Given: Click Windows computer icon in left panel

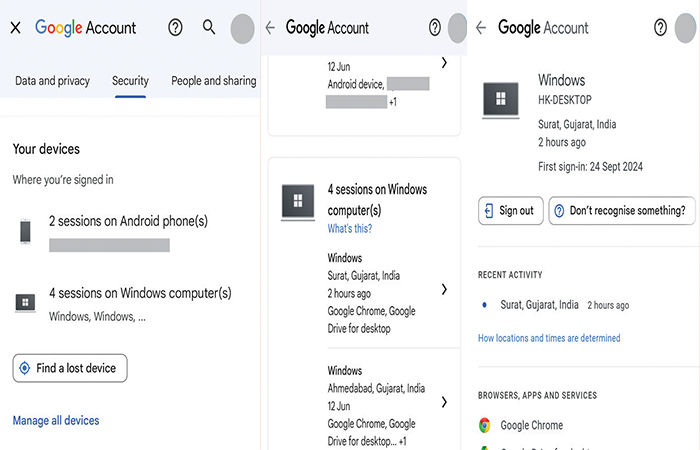Looking at the screenshot, I should (x=25, y=303).
